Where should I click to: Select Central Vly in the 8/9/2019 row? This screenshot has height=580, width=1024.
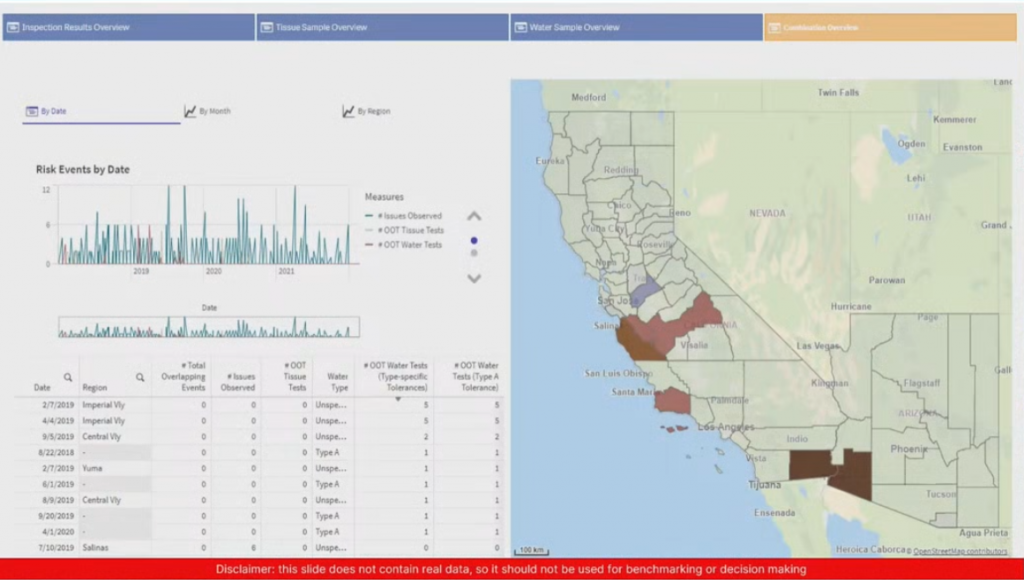tap(101, 500)
